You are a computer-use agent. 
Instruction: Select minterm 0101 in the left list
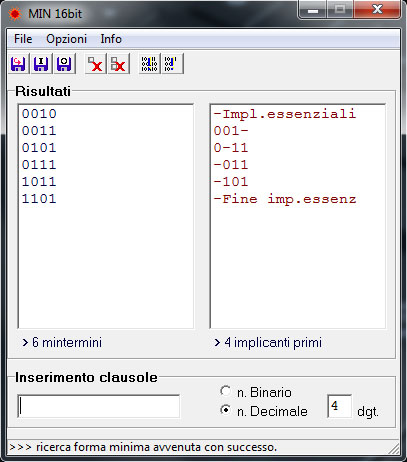39,148
